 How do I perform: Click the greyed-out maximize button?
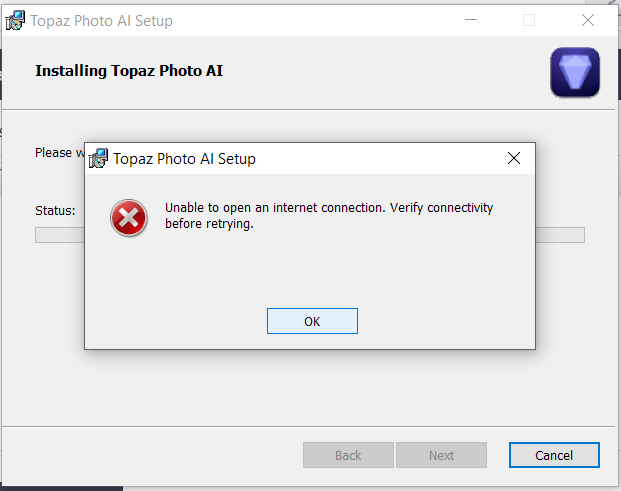(529, 20)
